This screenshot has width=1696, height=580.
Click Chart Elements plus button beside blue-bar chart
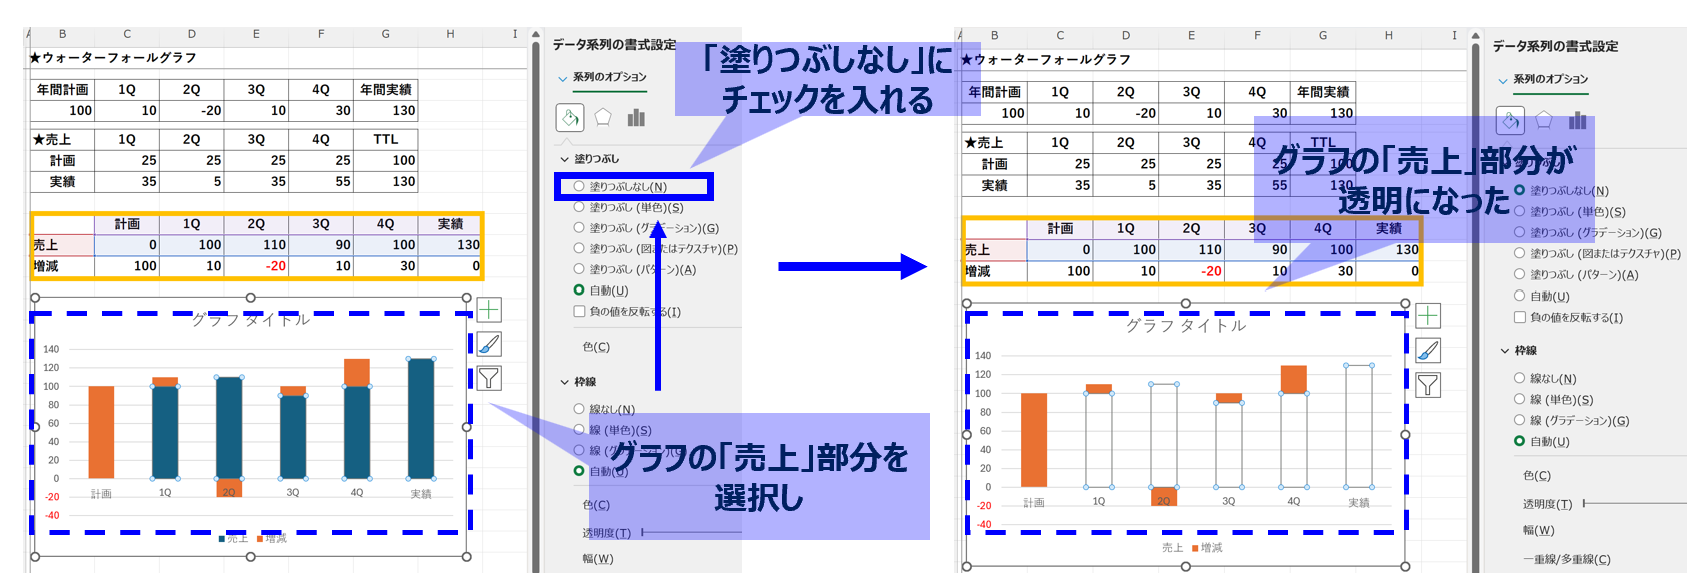pyautogui.click(x=489, y=310)
